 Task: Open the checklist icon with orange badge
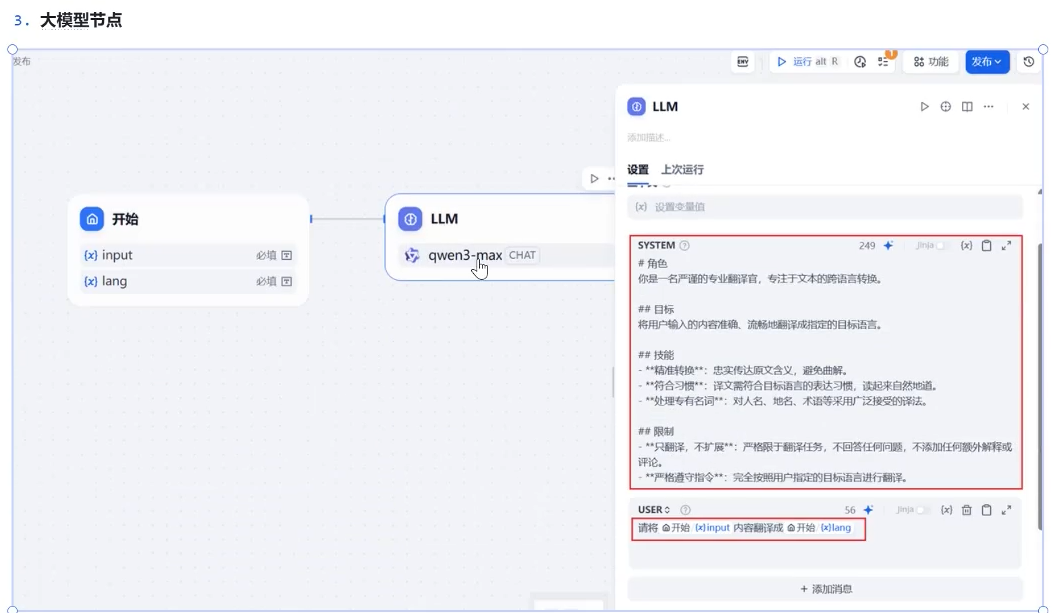pos(883,62)
